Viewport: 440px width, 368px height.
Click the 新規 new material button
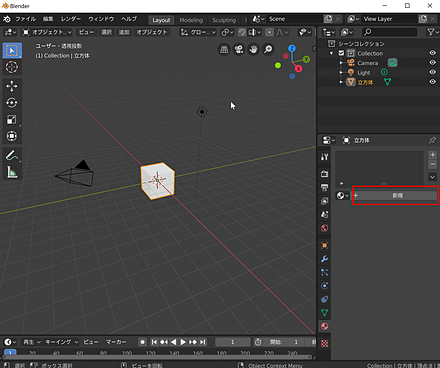395,195
